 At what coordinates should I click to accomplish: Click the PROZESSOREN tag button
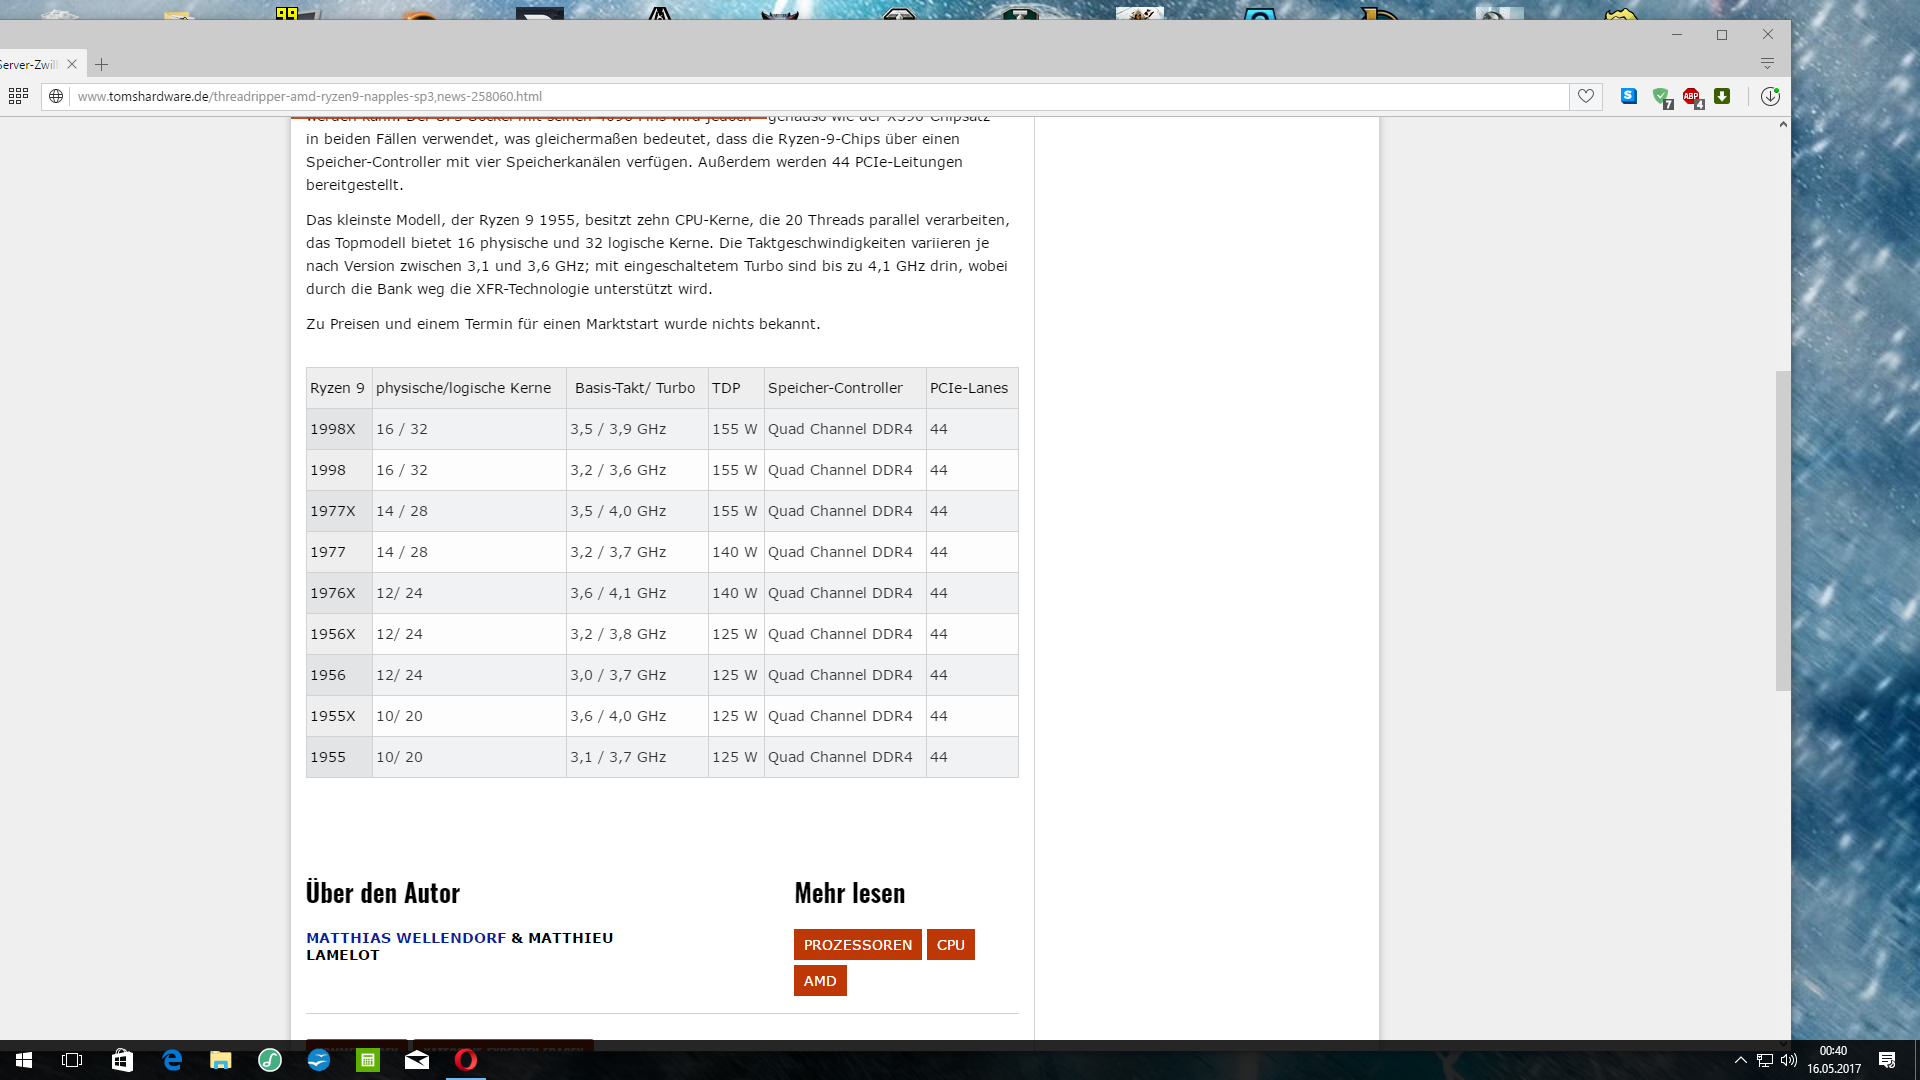tap(857, 945)
